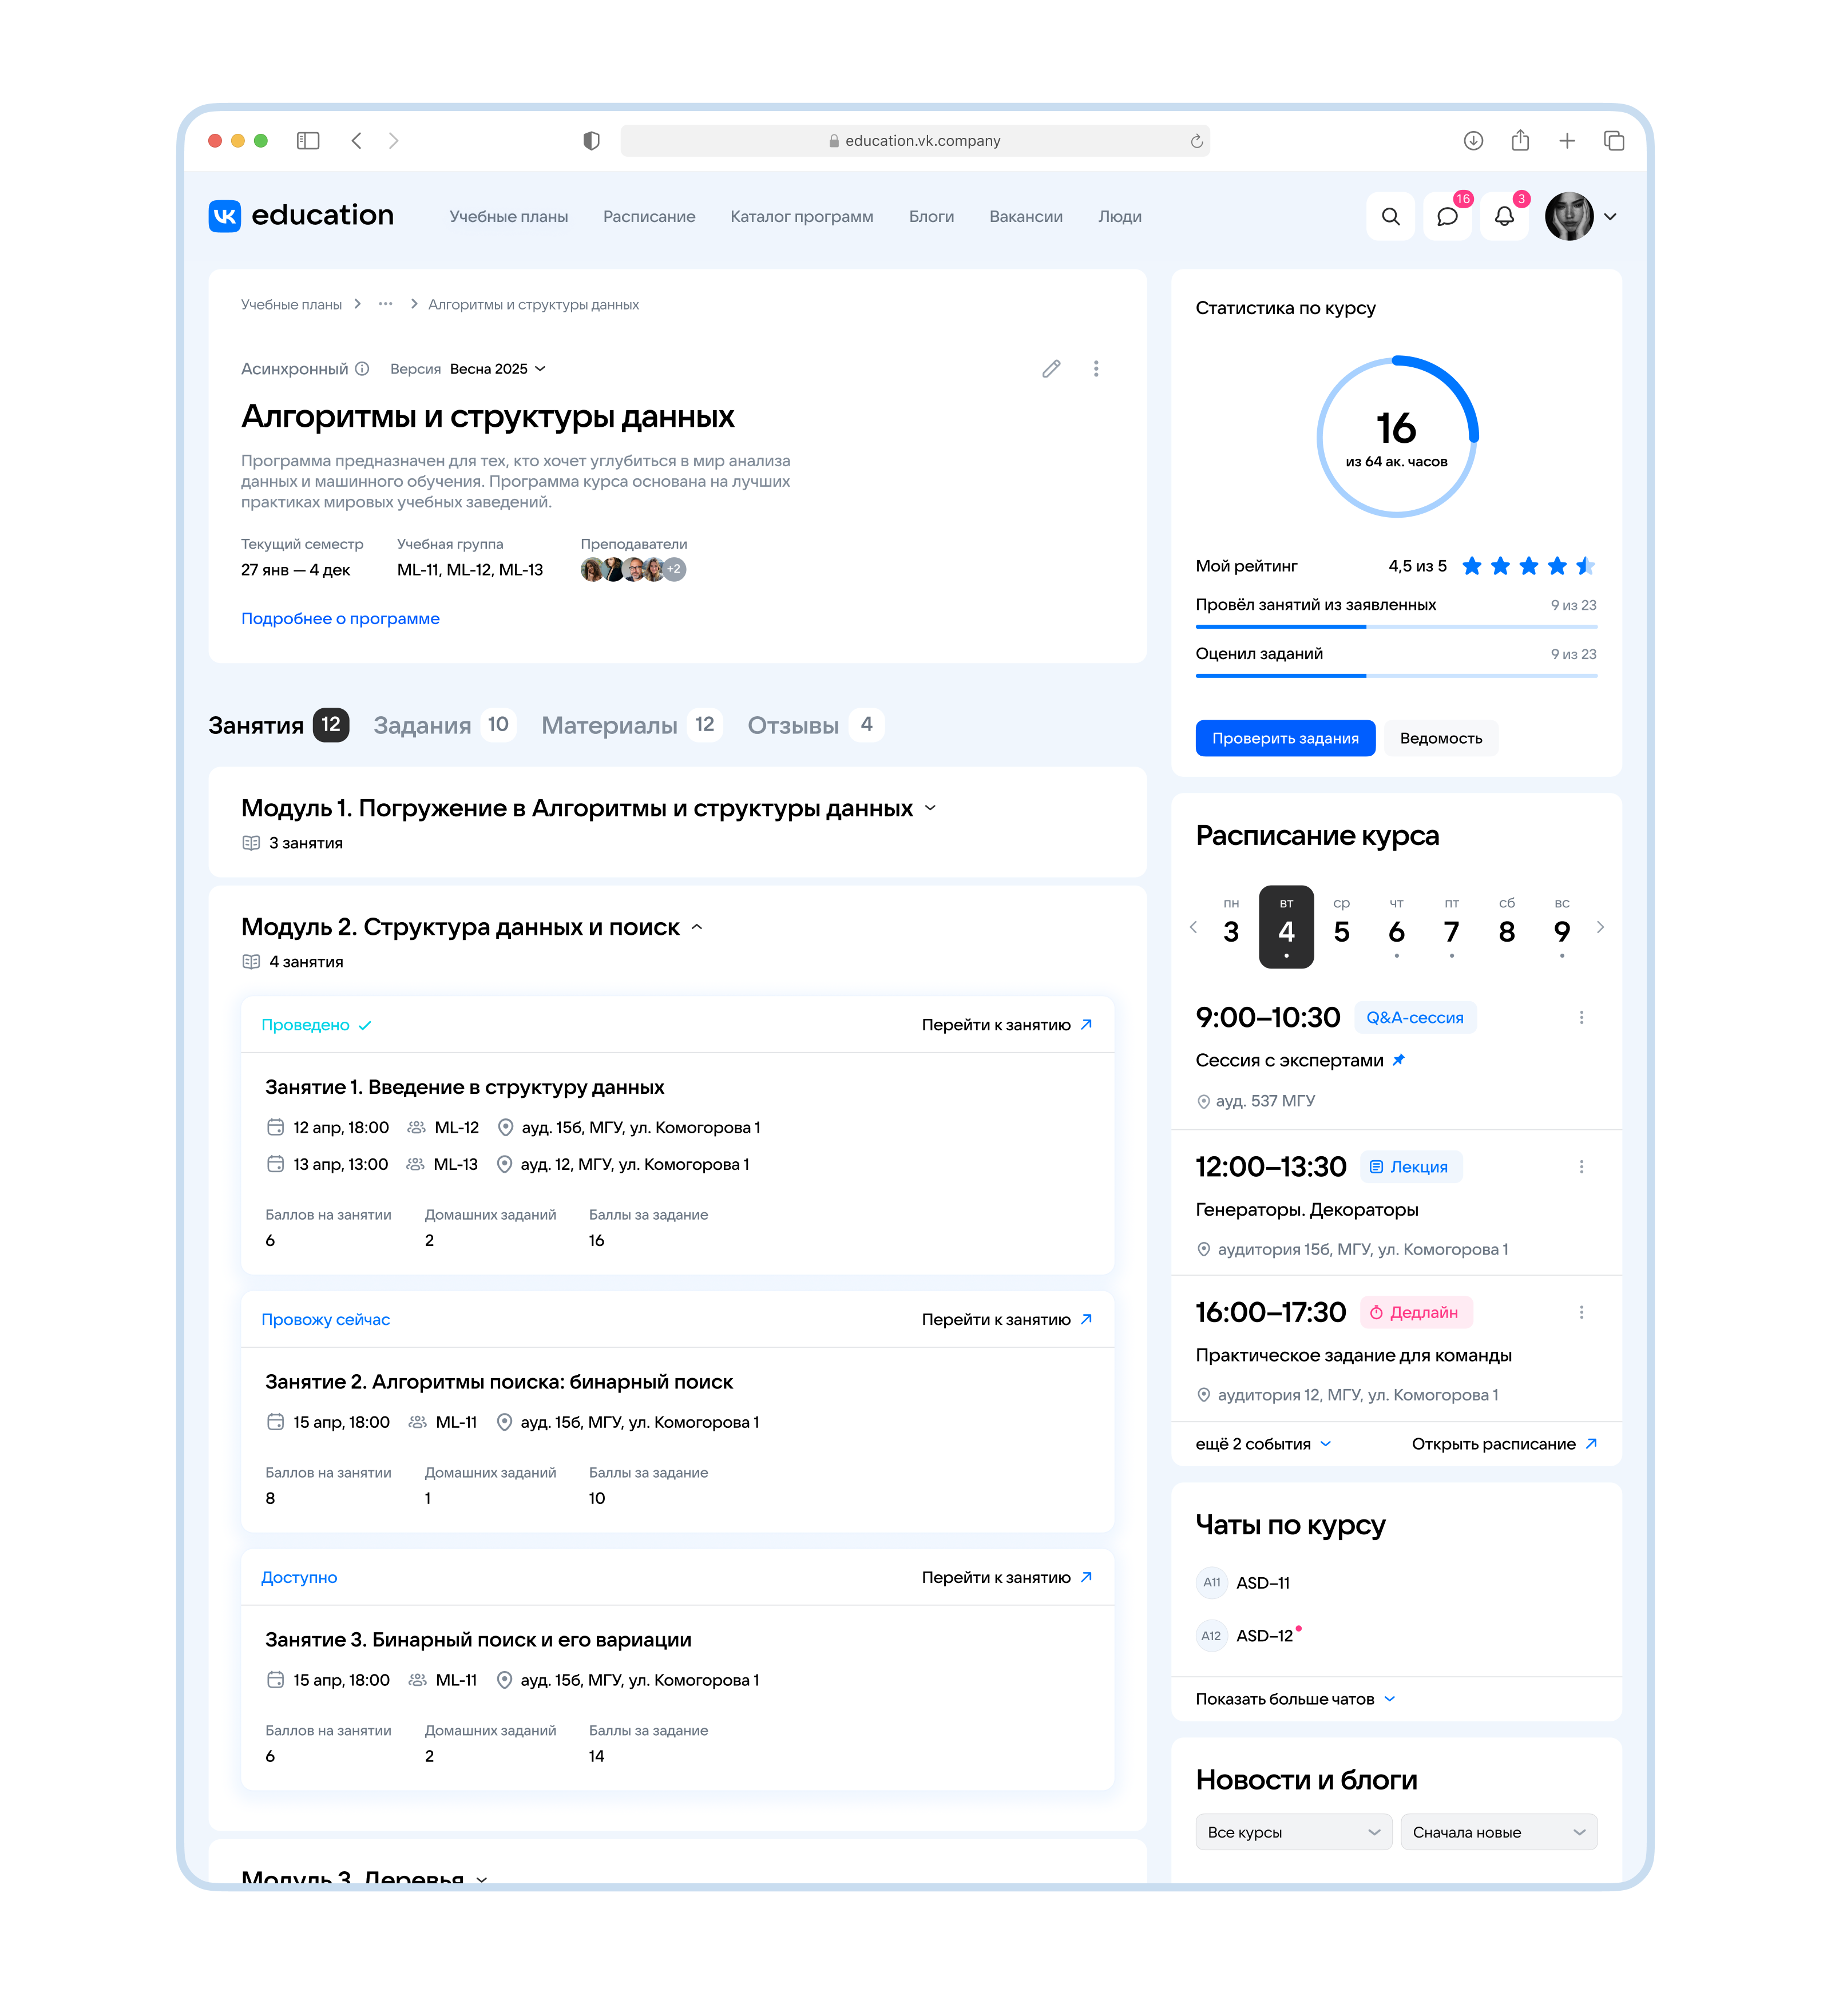Click the Safari download icon
The width and height of the screenshot is (1831, 2016).
point(1473,141)
